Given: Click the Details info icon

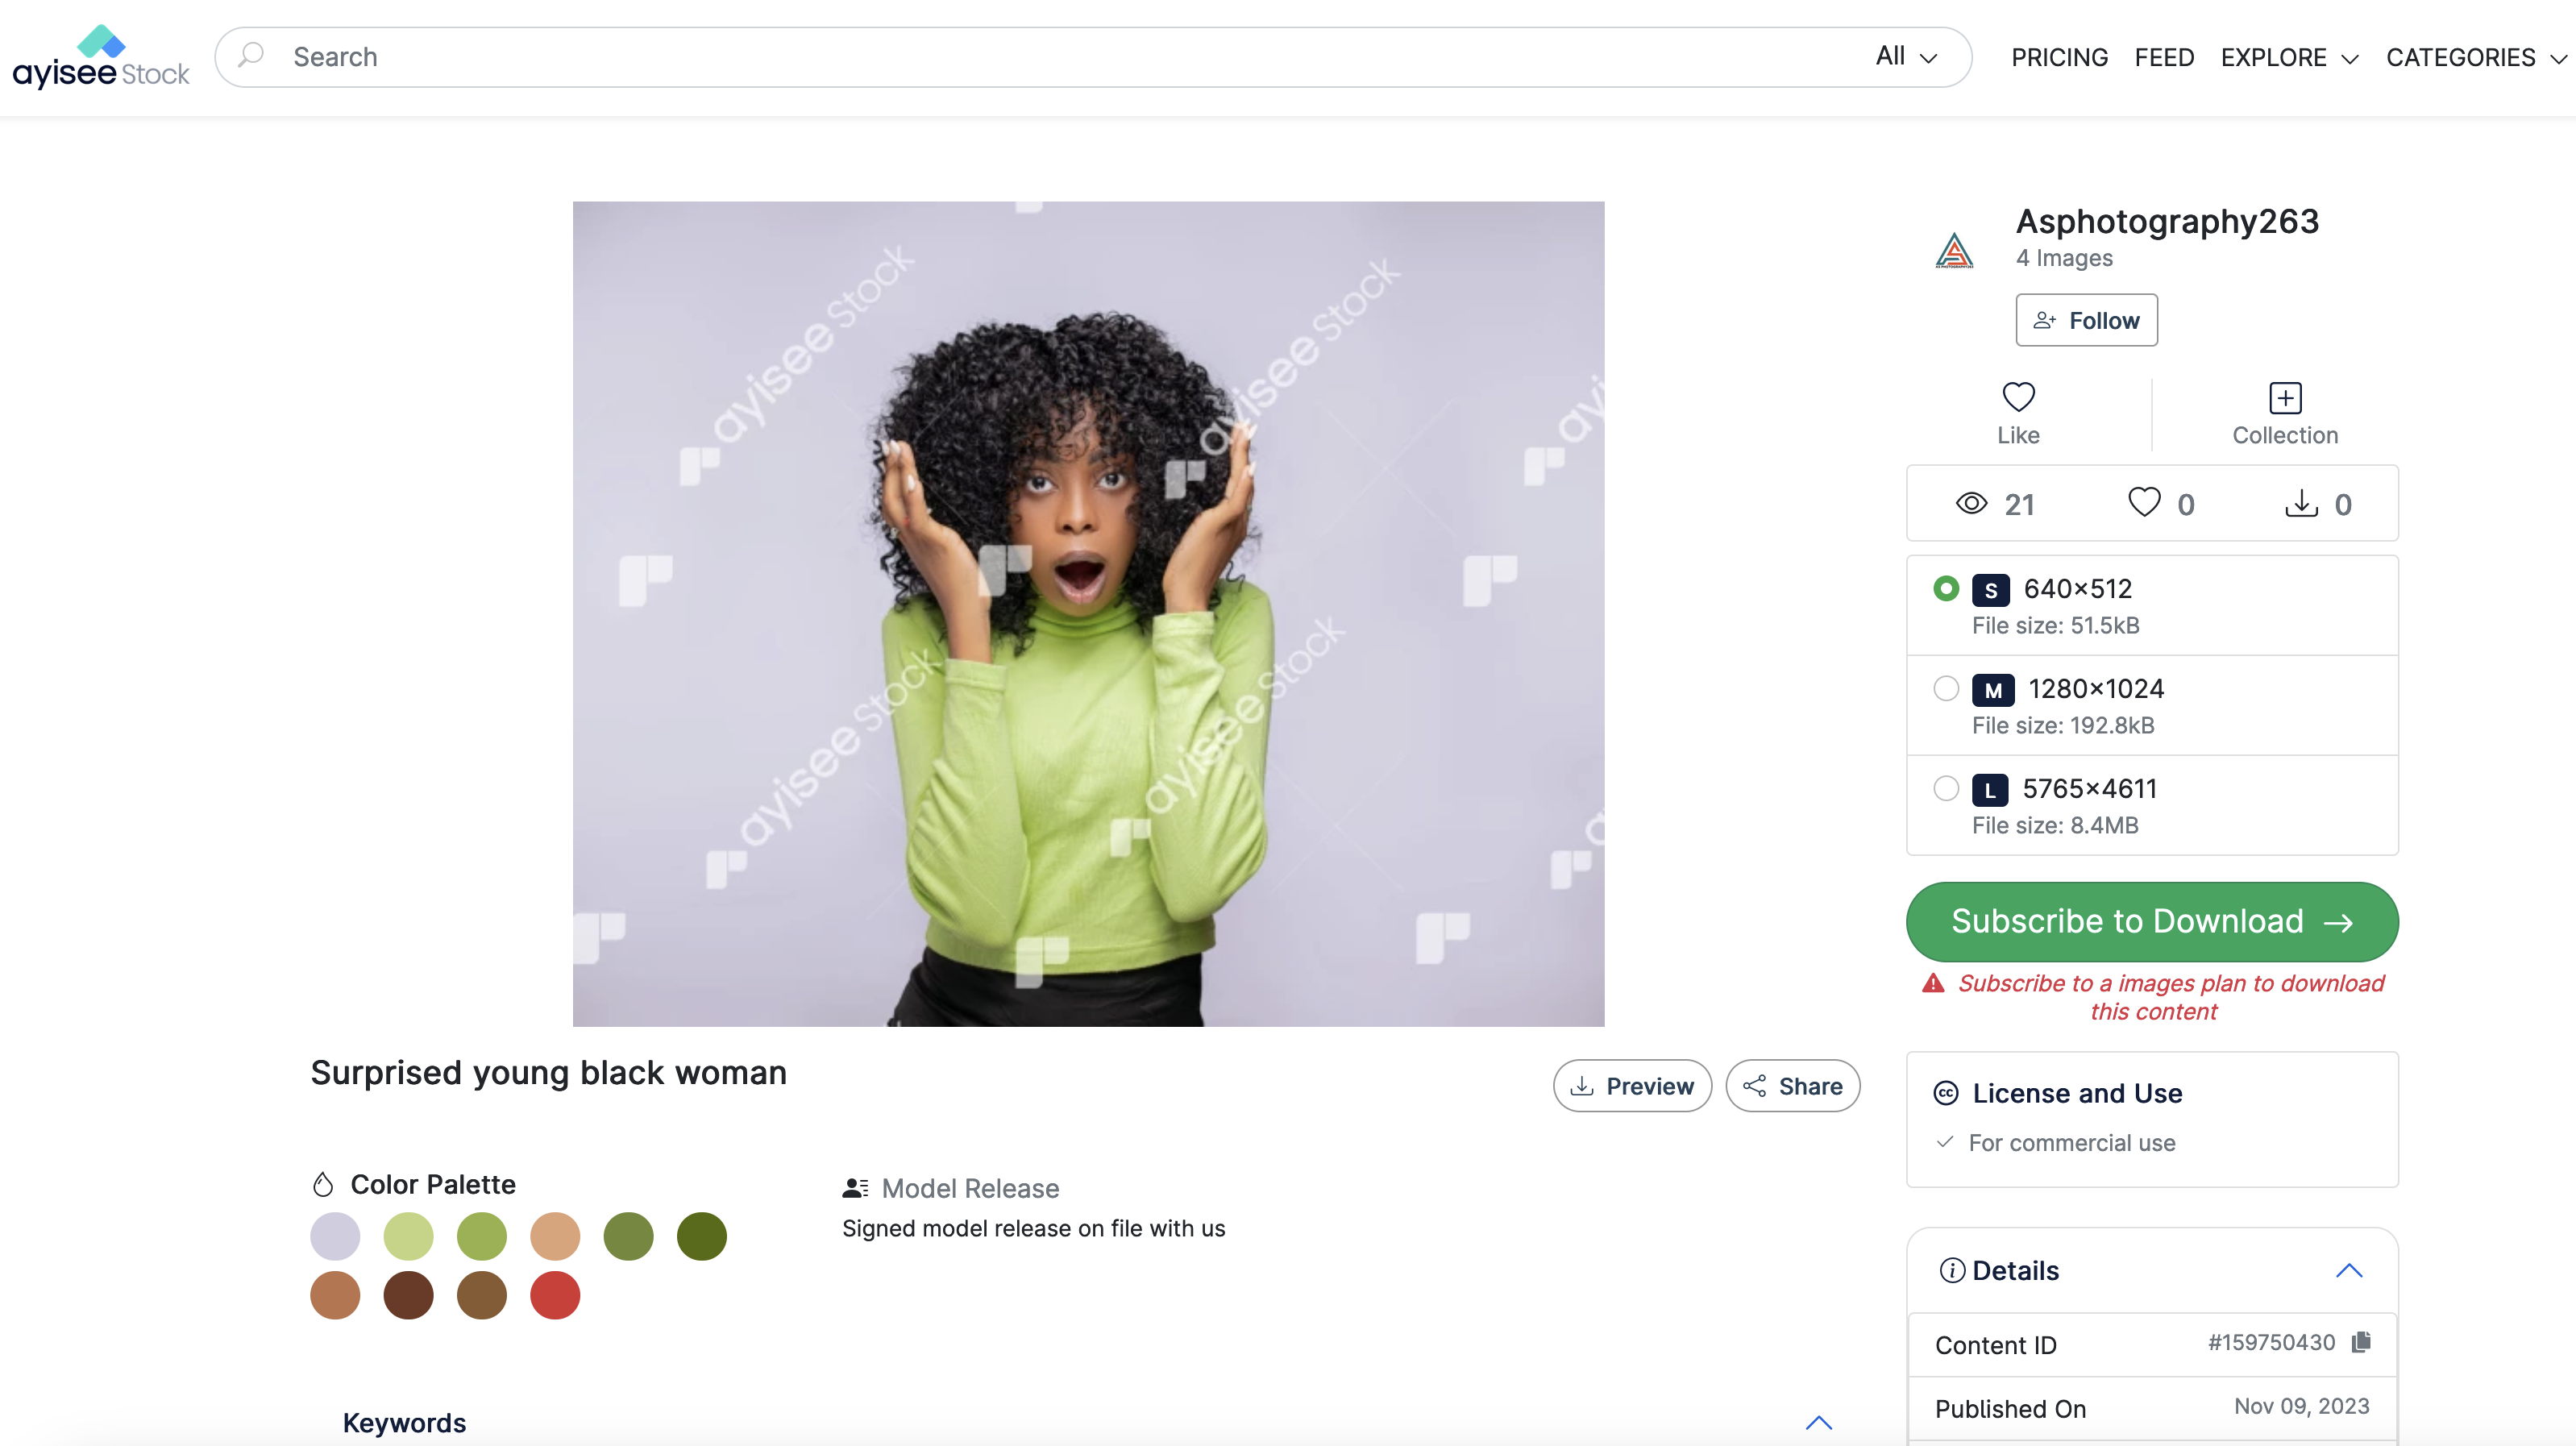Looking at the screenshot, I should pyautogui.click(x=1952, y=1270).
